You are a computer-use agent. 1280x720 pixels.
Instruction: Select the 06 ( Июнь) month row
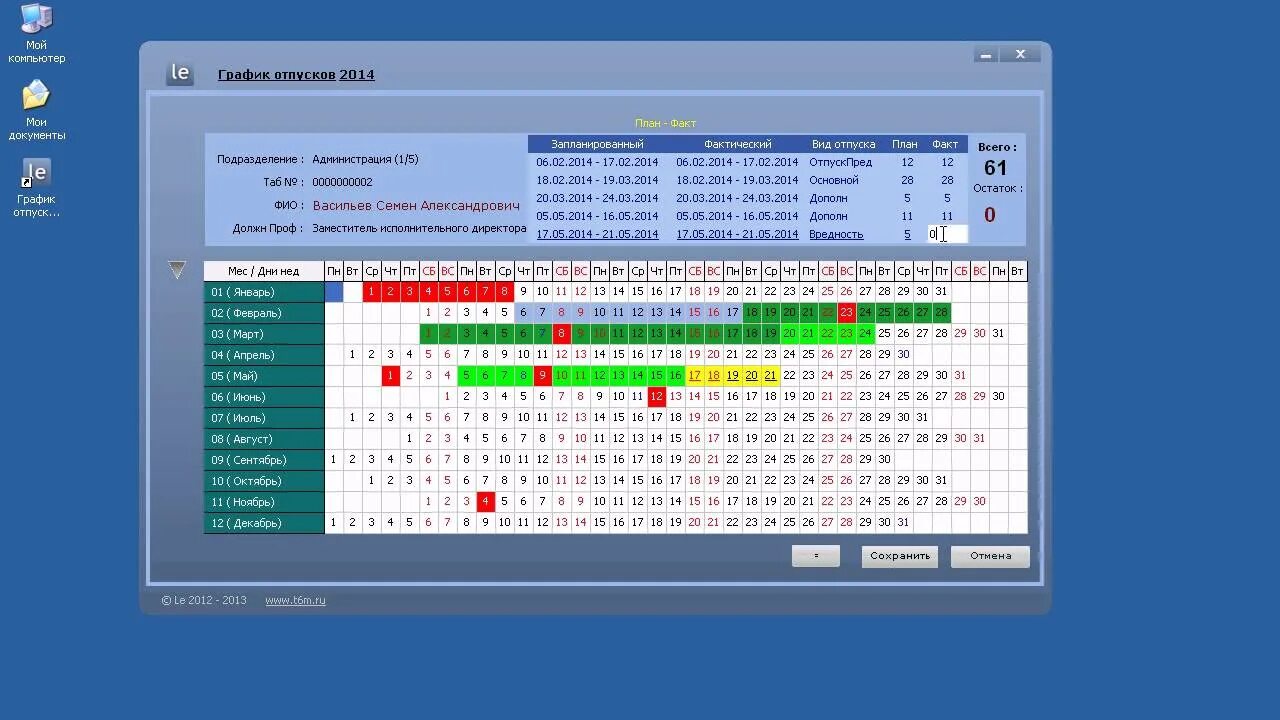264,397
